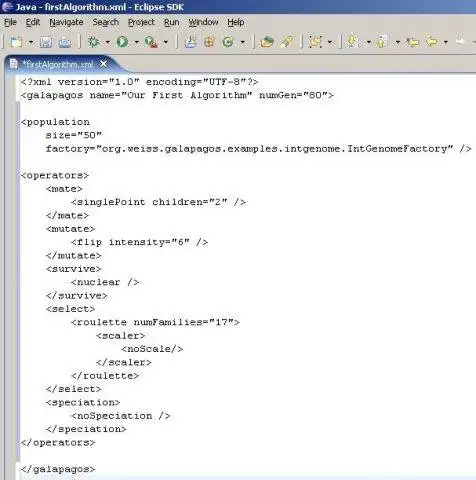Launch Debug with the bug icon
This screenshot has width=476, height=480.
click(x=94, y=42)
